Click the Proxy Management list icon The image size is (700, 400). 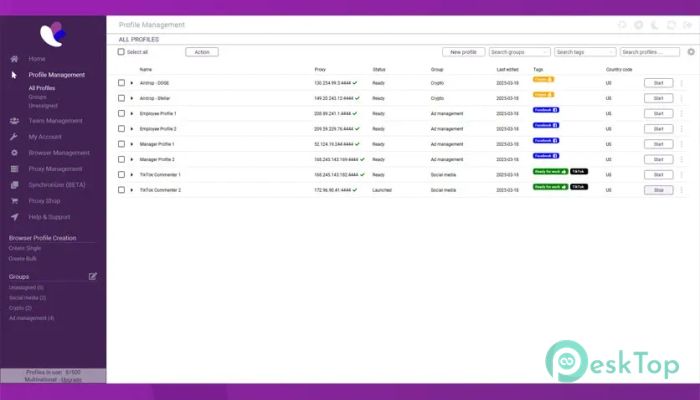[14, 169]
